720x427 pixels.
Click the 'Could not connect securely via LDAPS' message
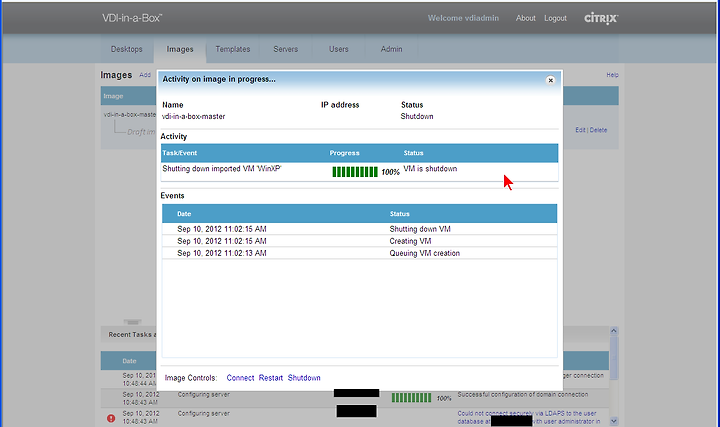coord(529,417)
